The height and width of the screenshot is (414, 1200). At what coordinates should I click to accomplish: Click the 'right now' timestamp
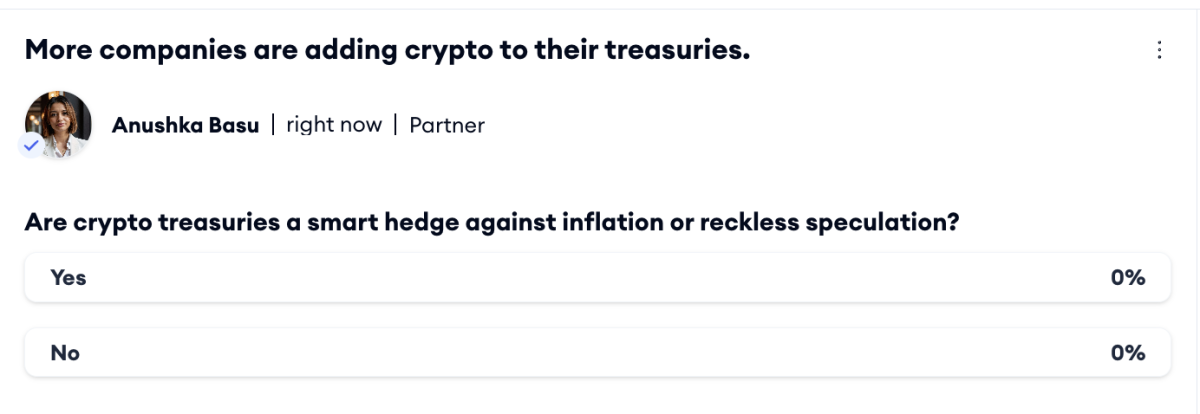[334, 125]
